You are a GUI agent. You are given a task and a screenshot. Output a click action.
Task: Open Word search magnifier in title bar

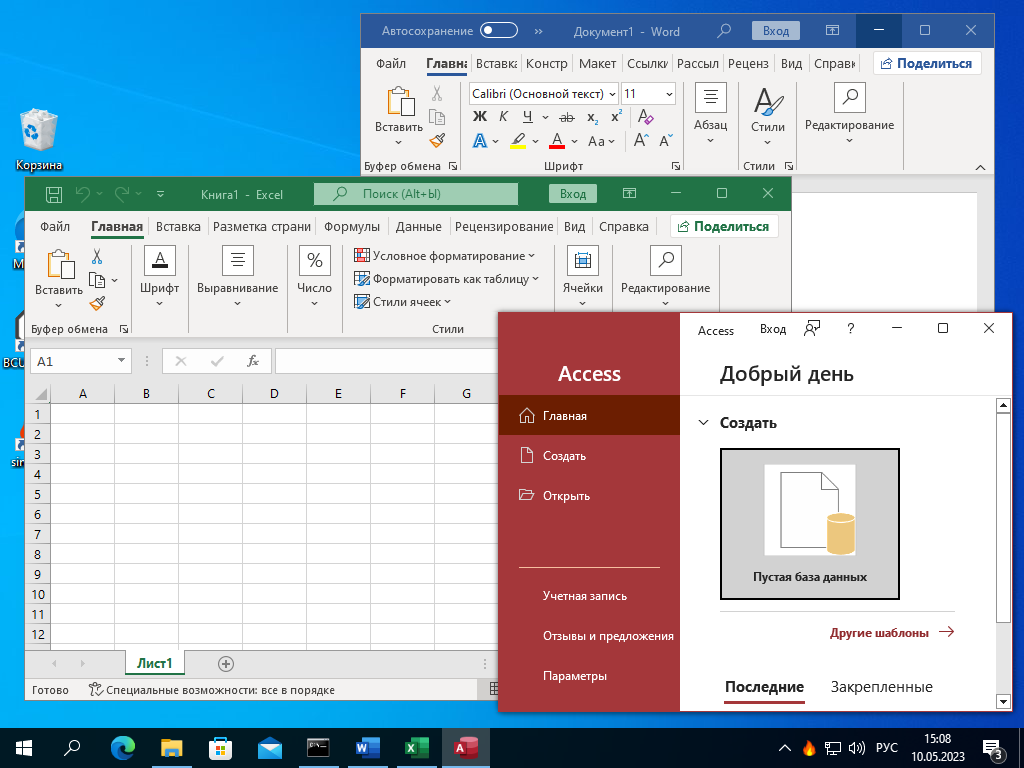724,31
